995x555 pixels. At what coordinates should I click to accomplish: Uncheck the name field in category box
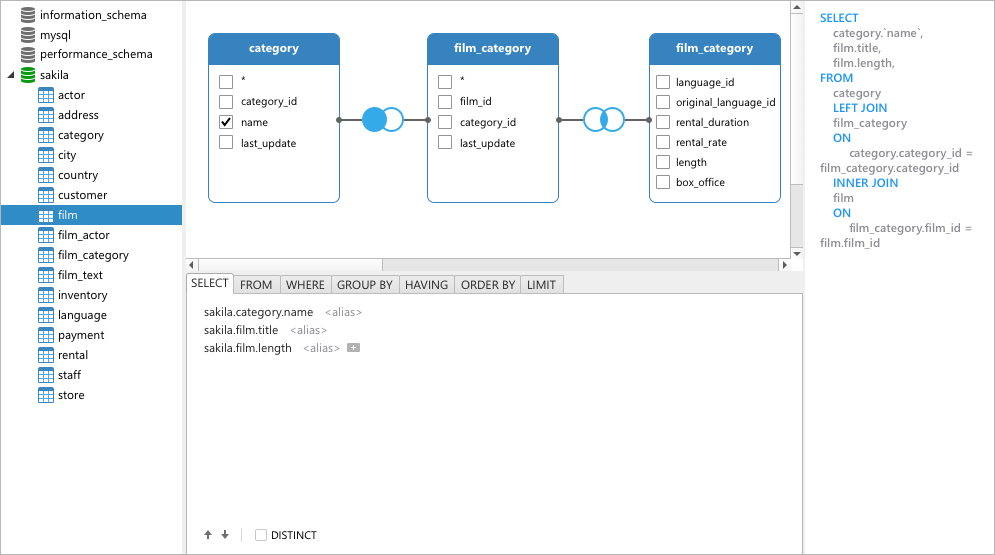tap(226, 122)
